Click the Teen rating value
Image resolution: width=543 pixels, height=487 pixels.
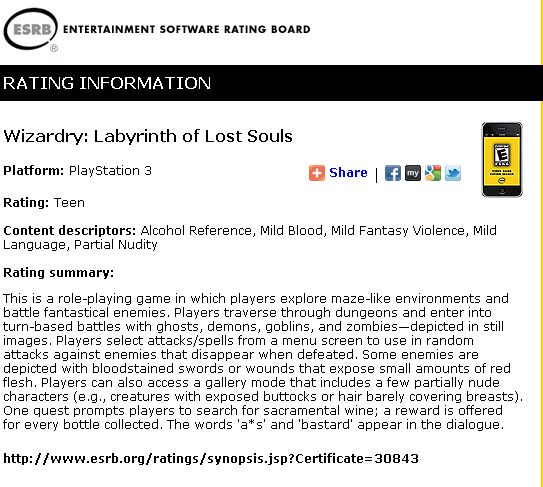click(69, 203)
